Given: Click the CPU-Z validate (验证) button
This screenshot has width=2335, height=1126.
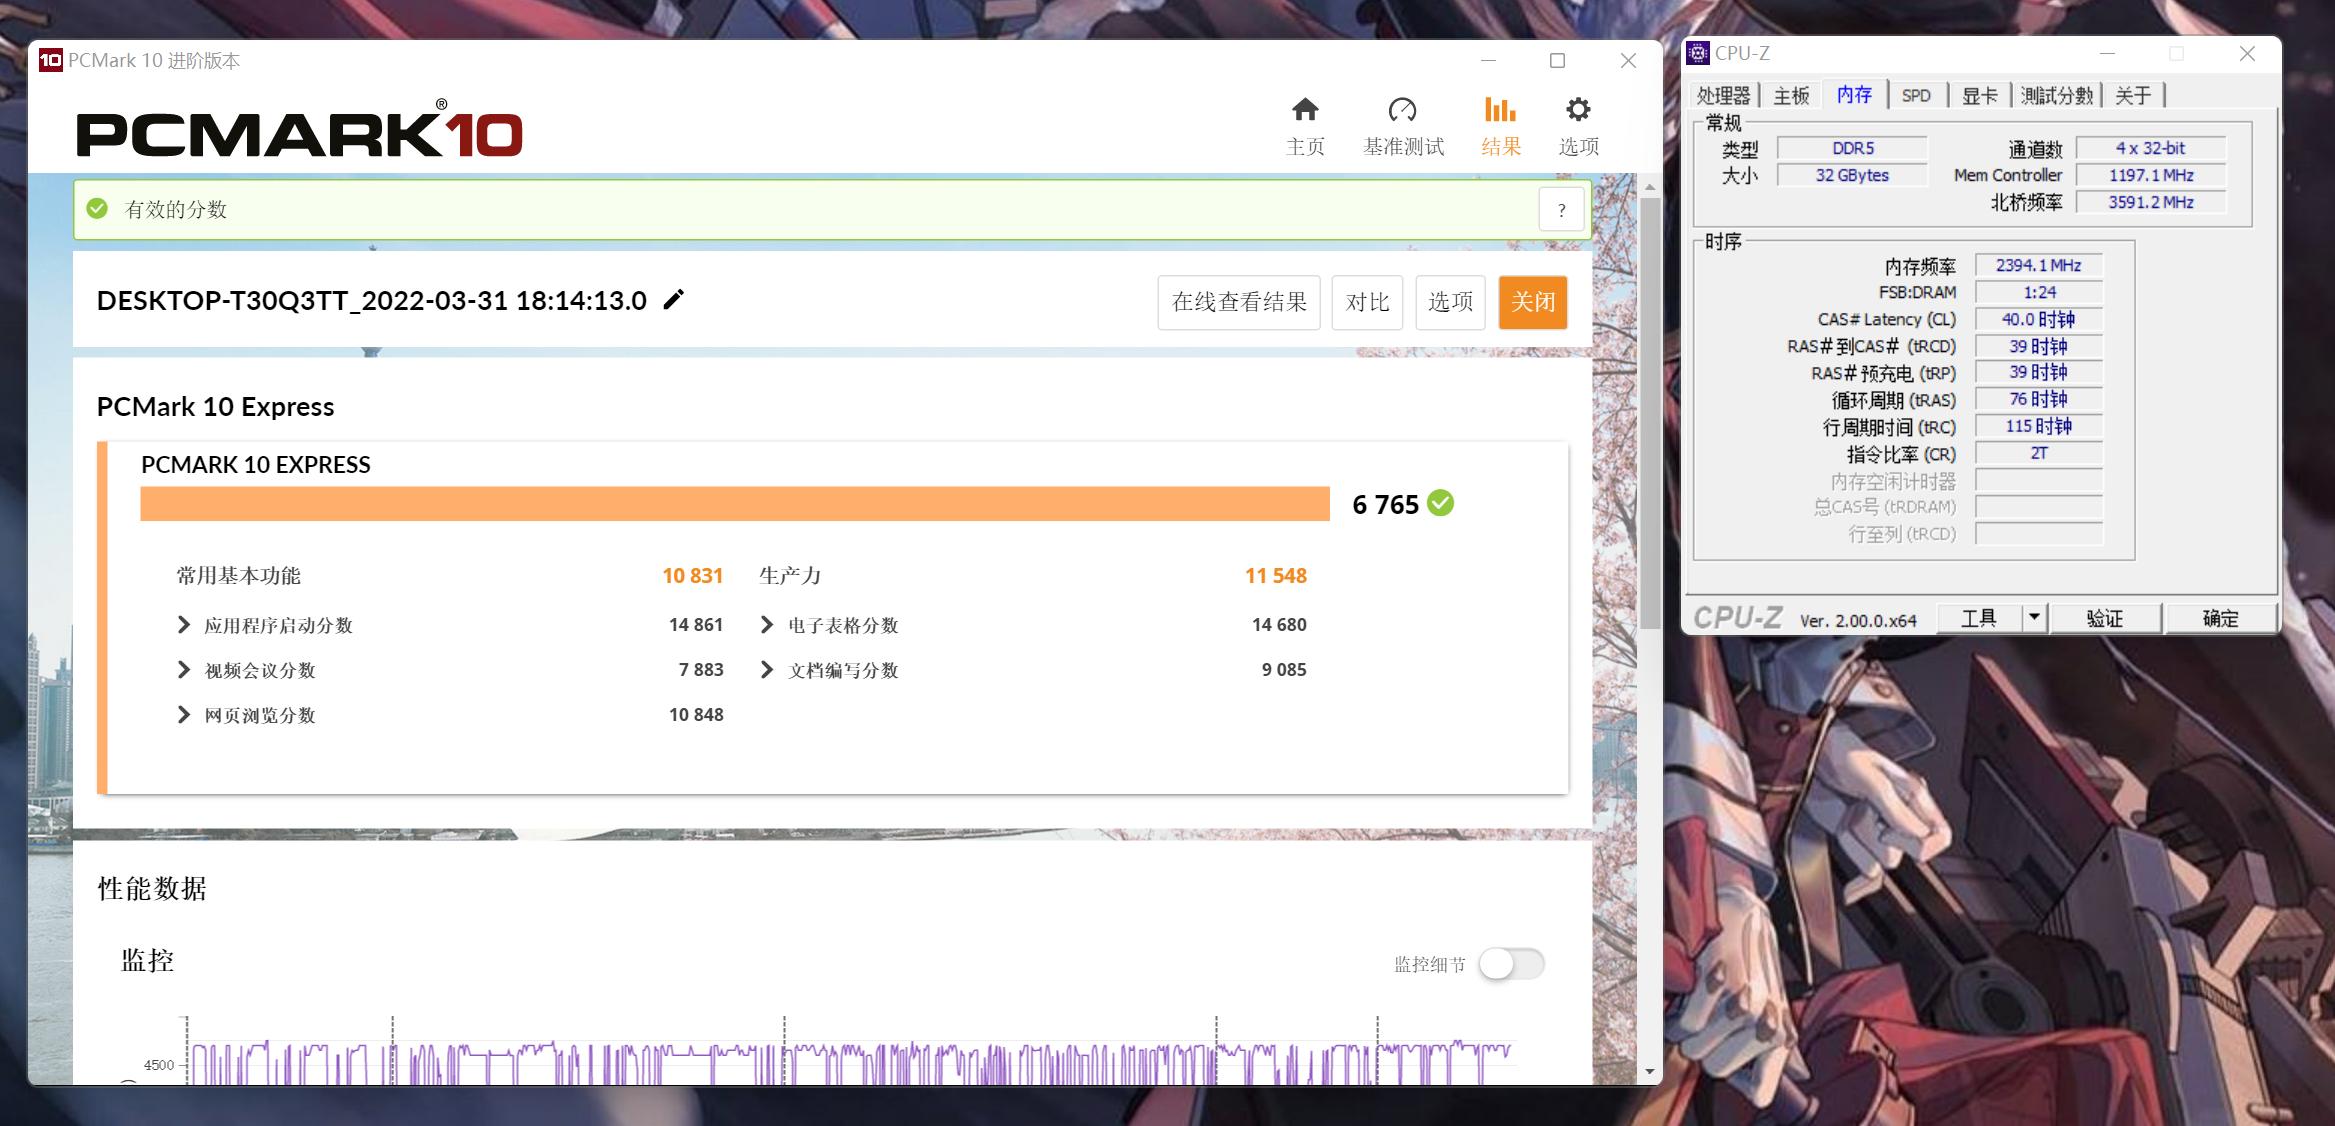Looking at the screenshot, I should point(2105,618).
